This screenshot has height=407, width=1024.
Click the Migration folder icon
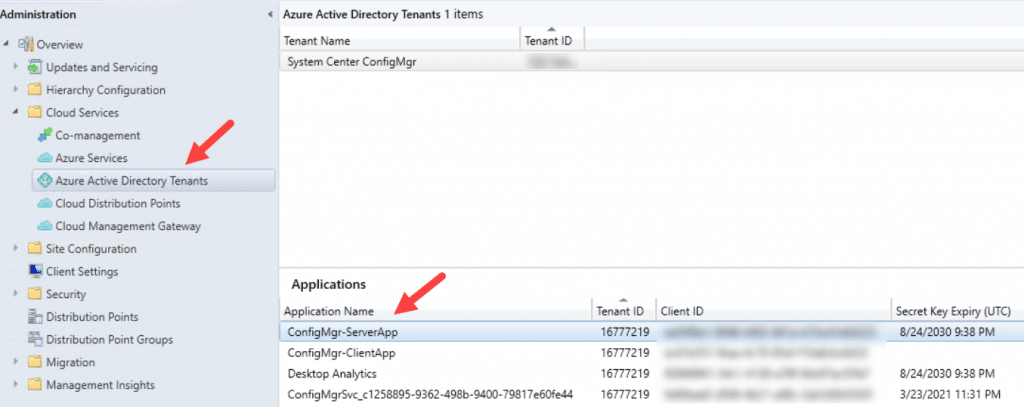[35, 362]
